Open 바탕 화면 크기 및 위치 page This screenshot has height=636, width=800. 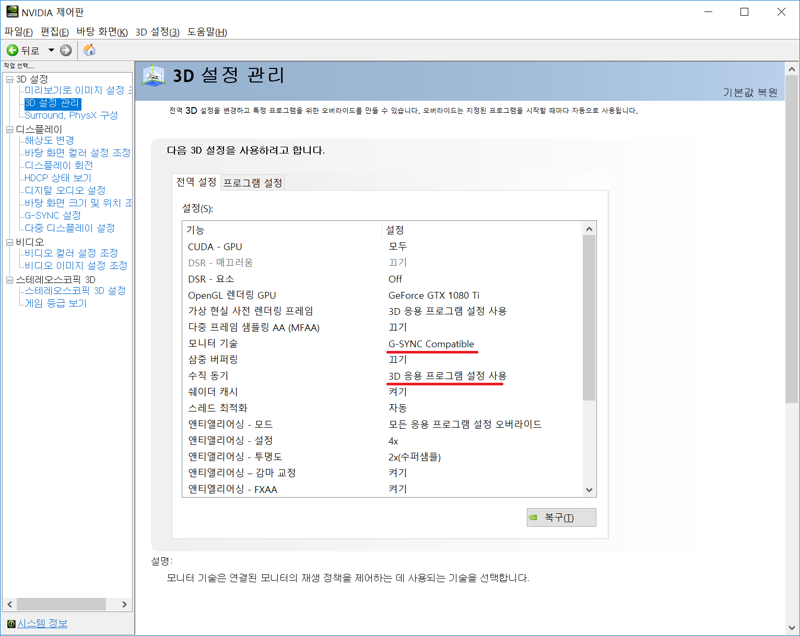(x=78, y=203)
